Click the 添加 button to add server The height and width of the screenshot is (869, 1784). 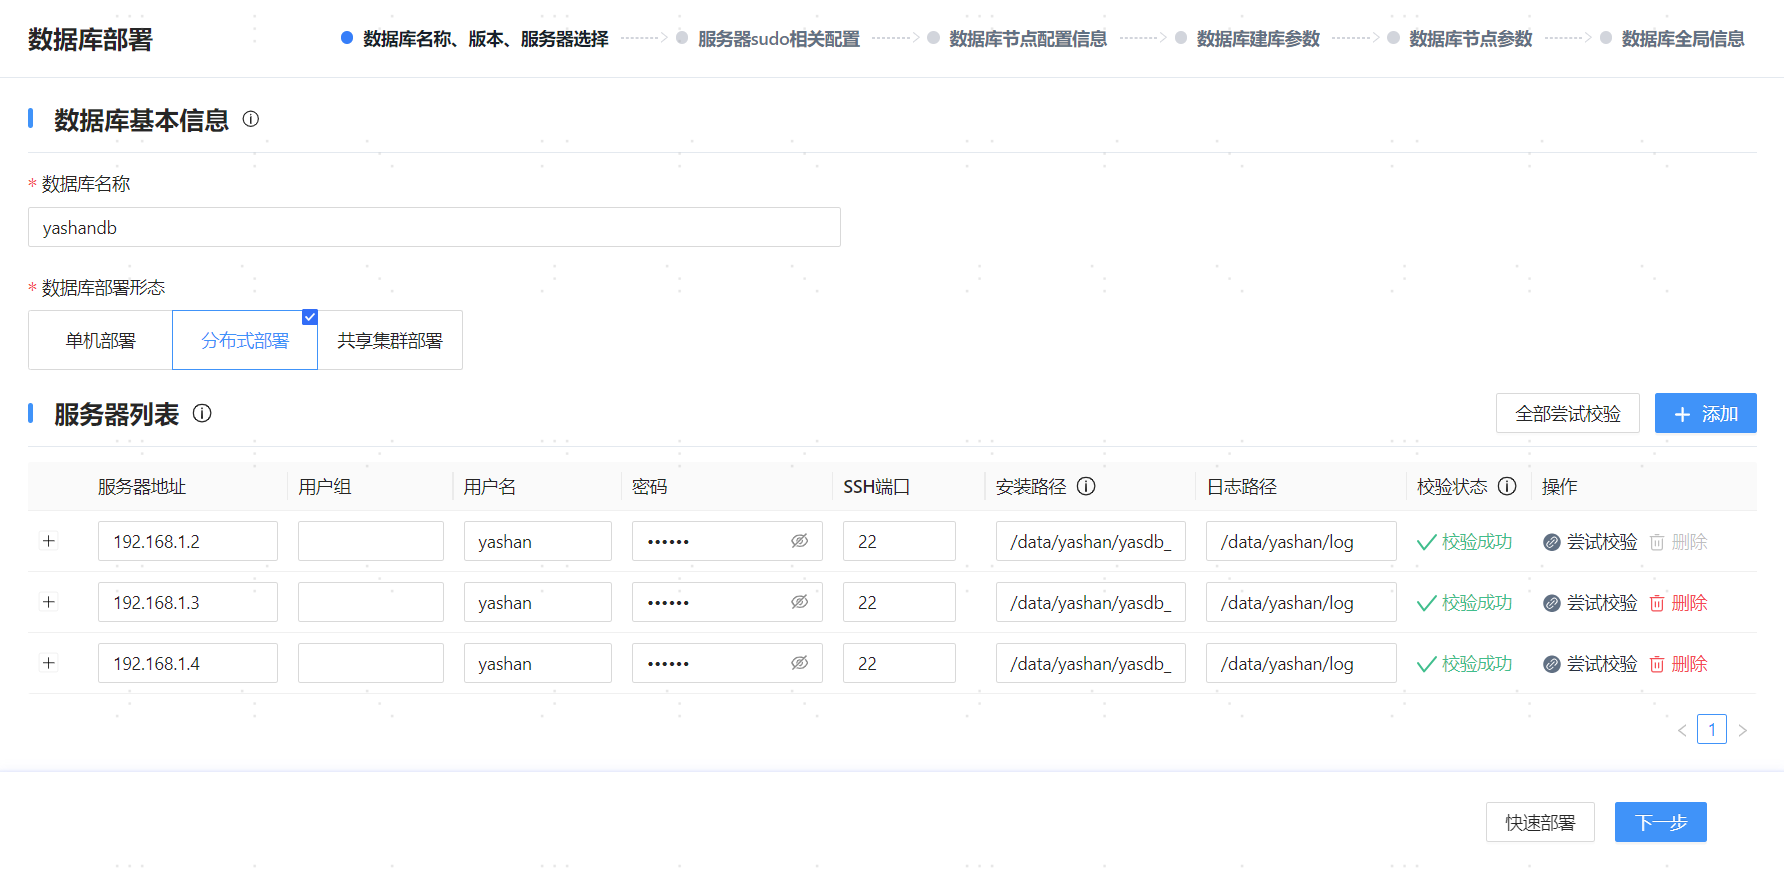coord(1705,414)
